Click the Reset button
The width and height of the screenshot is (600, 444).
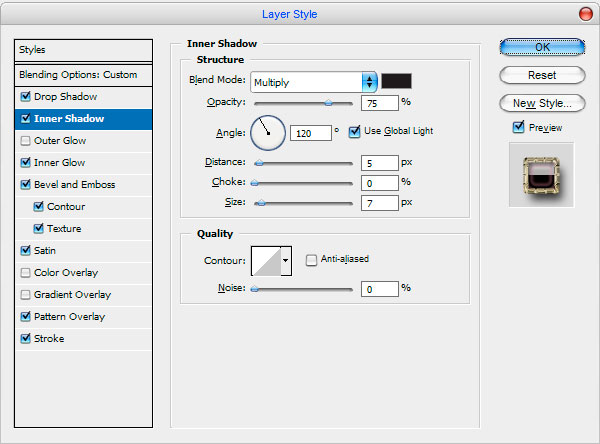pos(542,75)
